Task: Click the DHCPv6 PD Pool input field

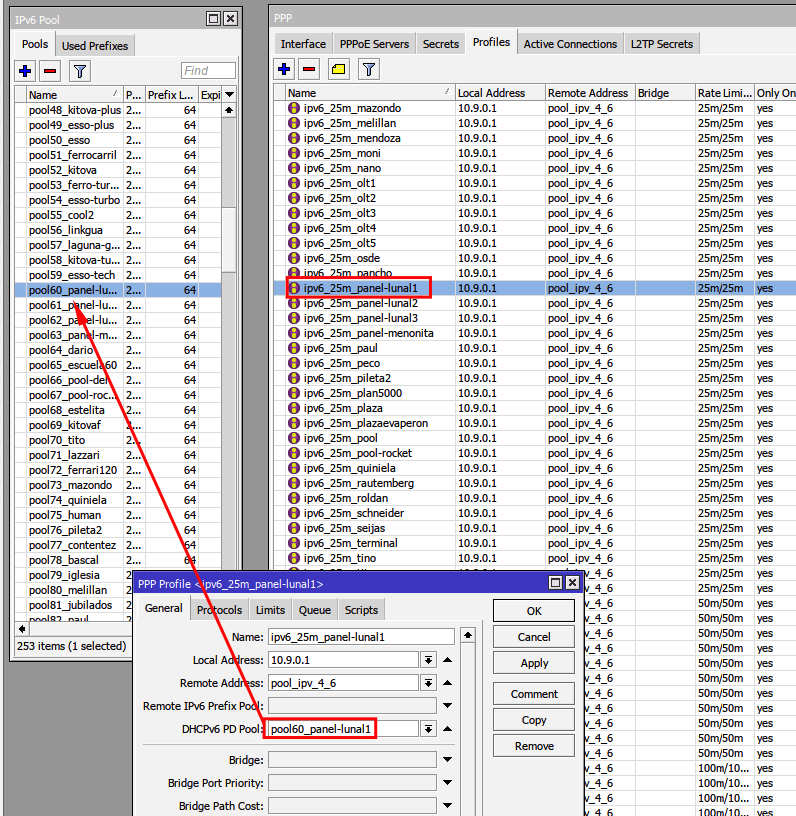Action: pos(343,729)
